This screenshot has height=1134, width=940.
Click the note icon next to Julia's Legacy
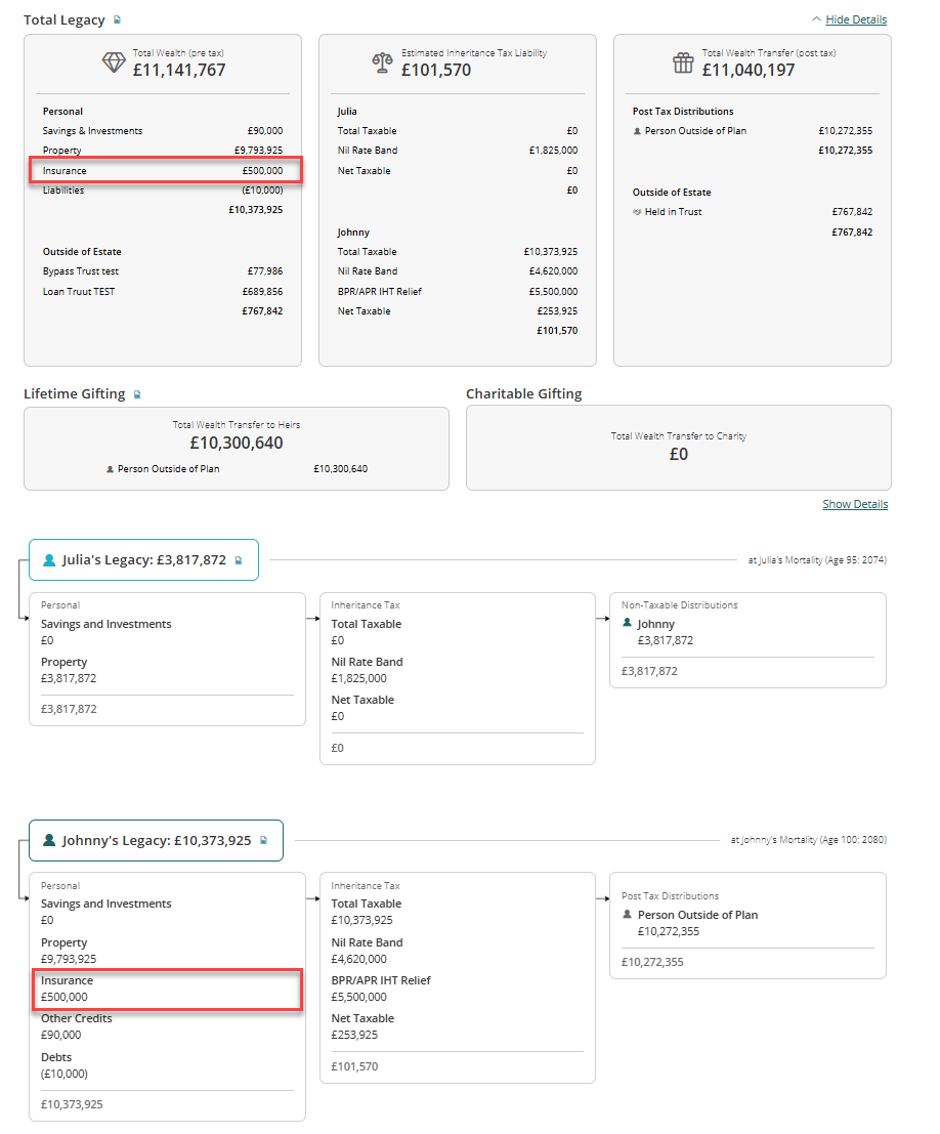(x=239, y=560)
